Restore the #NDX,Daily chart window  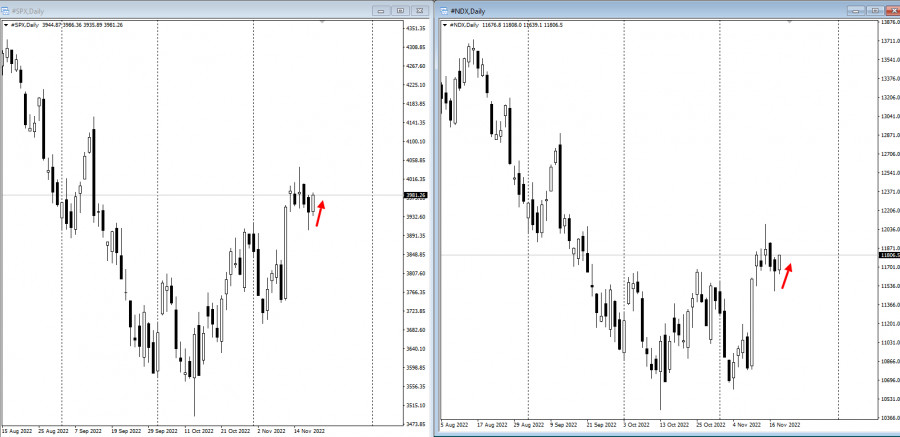[874, 10]
